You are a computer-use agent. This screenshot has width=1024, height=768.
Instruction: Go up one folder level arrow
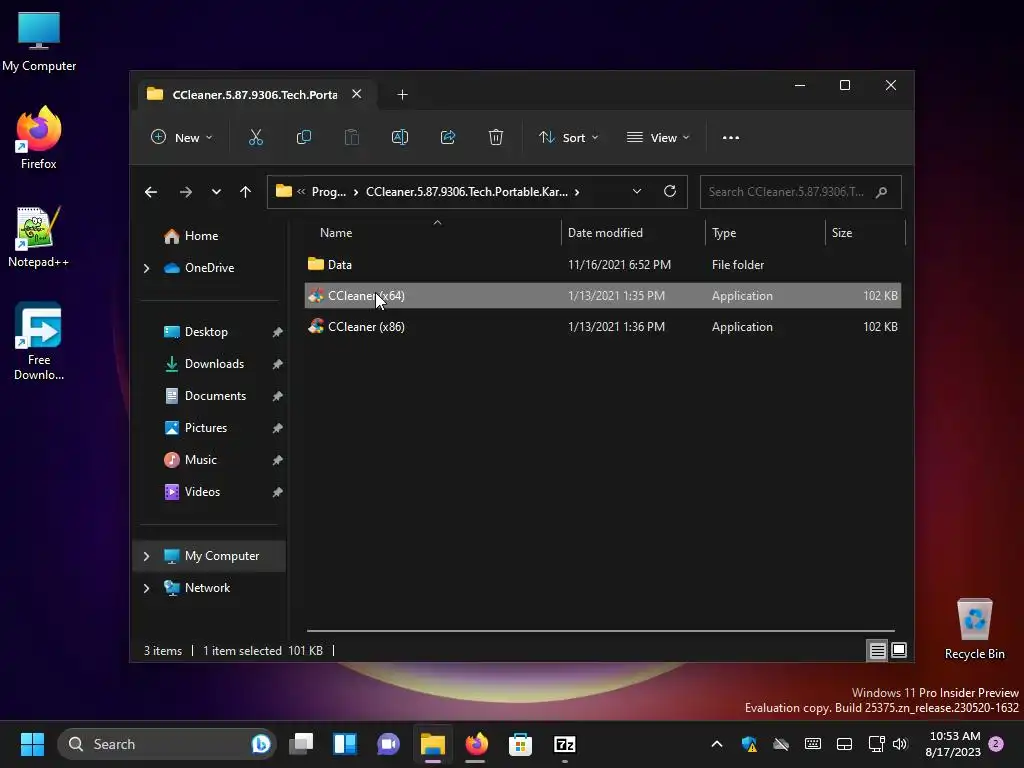click(246, 192)
